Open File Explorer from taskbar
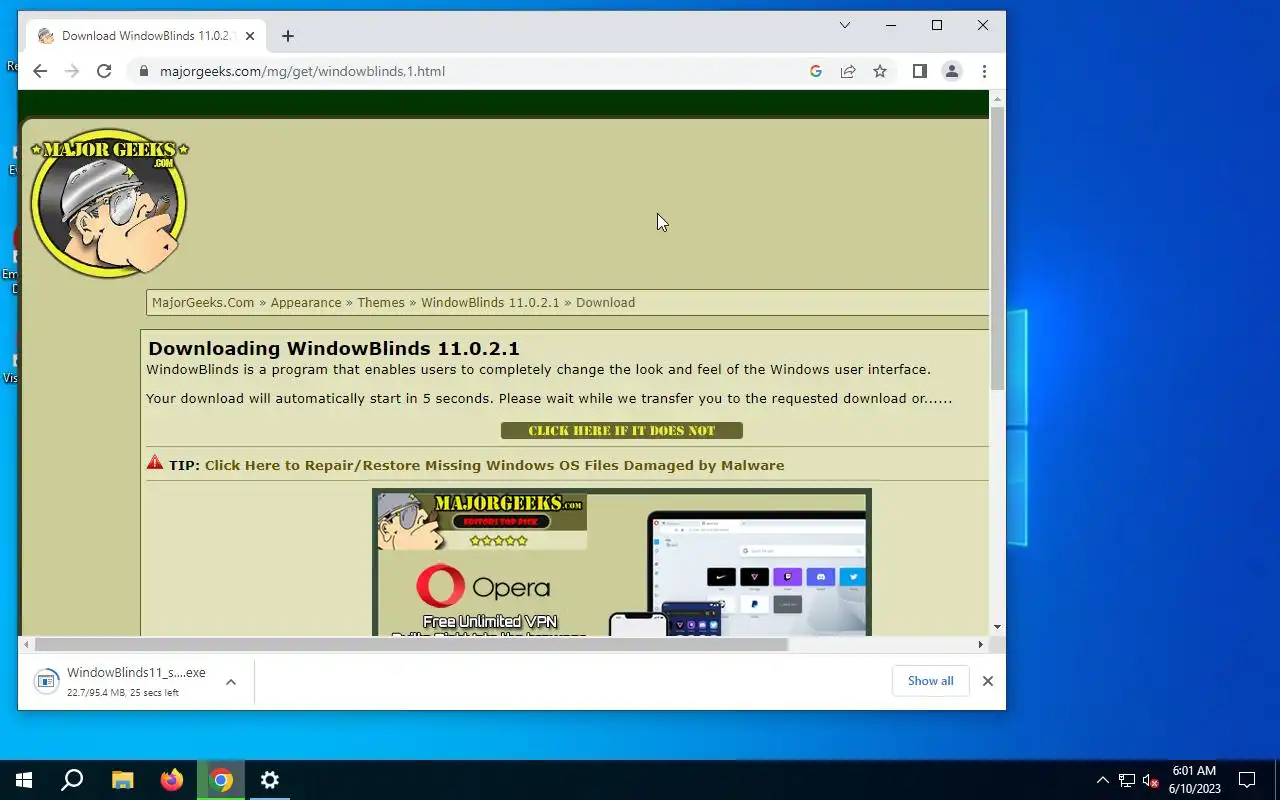 (122, 780)
